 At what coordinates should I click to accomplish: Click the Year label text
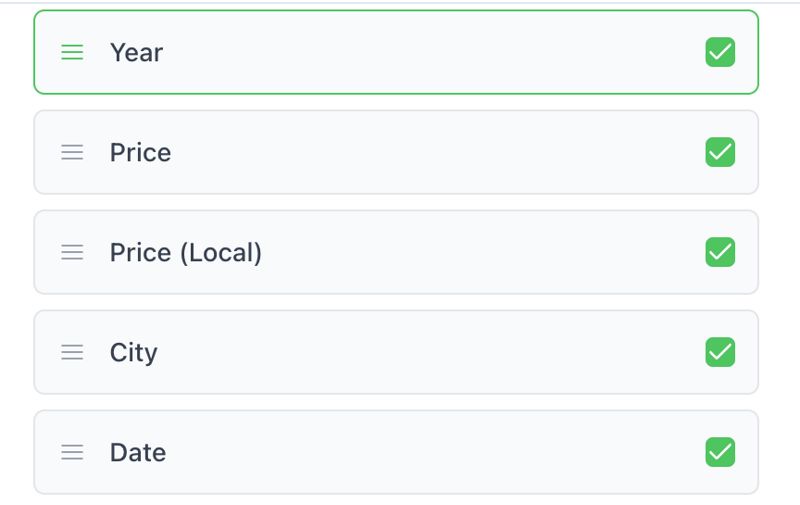pos(136,52)
